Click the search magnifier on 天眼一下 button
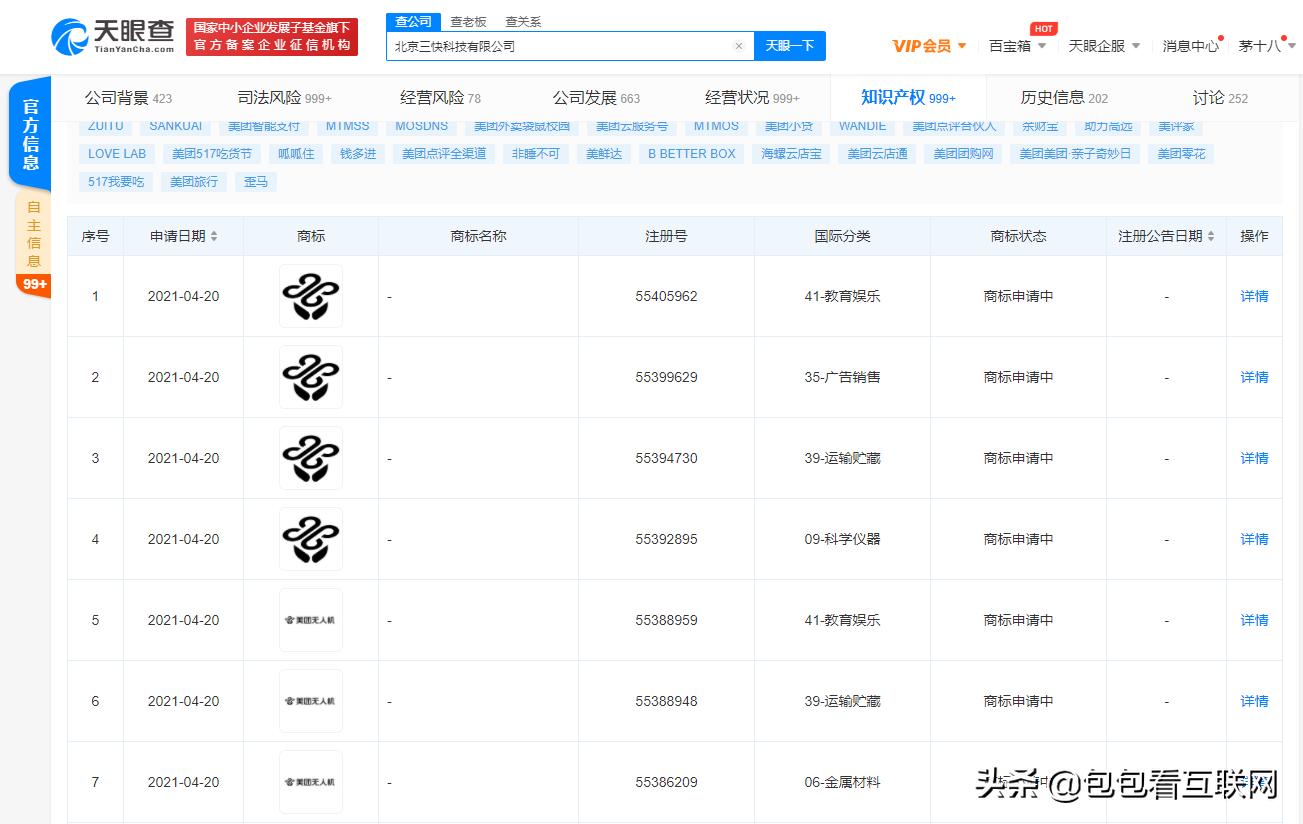The width and height of the screenshot is (1303, 824). coord(790,46)
